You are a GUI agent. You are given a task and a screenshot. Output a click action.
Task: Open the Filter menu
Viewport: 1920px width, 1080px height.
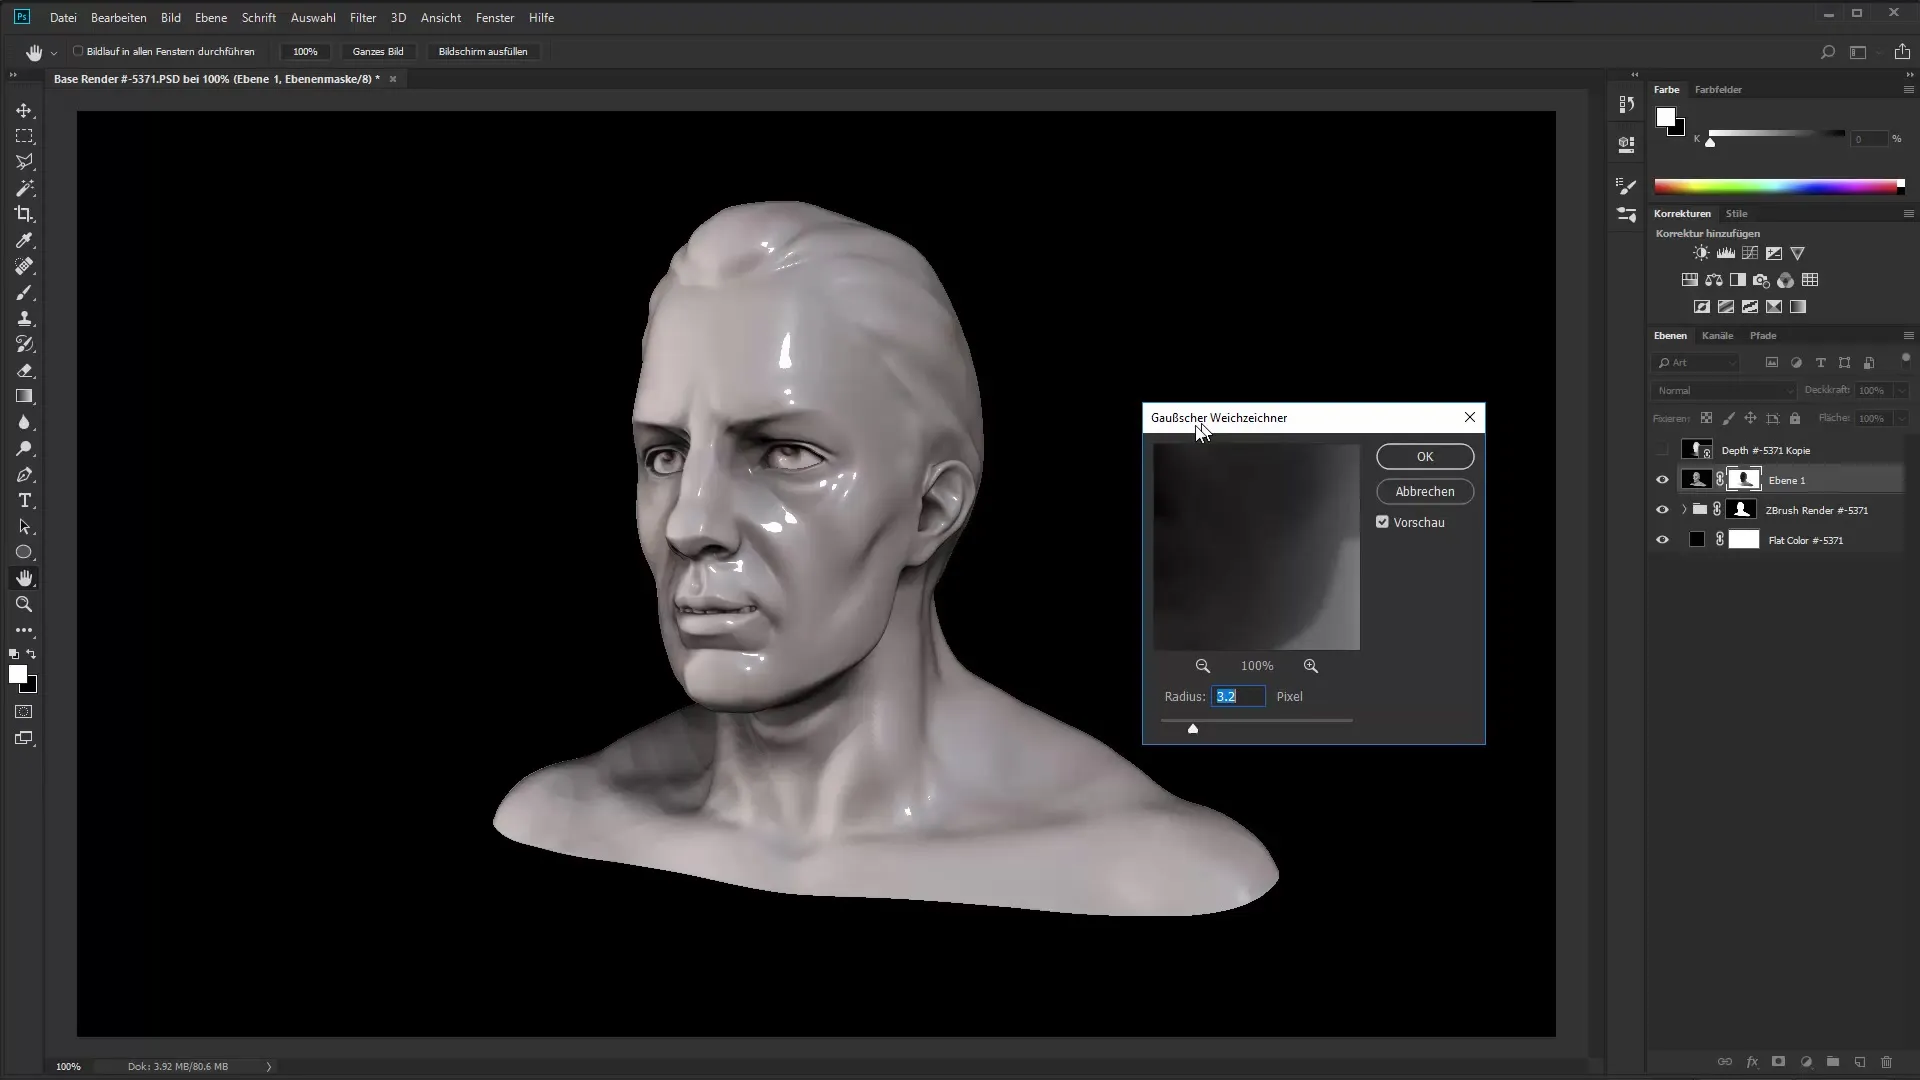point(363,18)
